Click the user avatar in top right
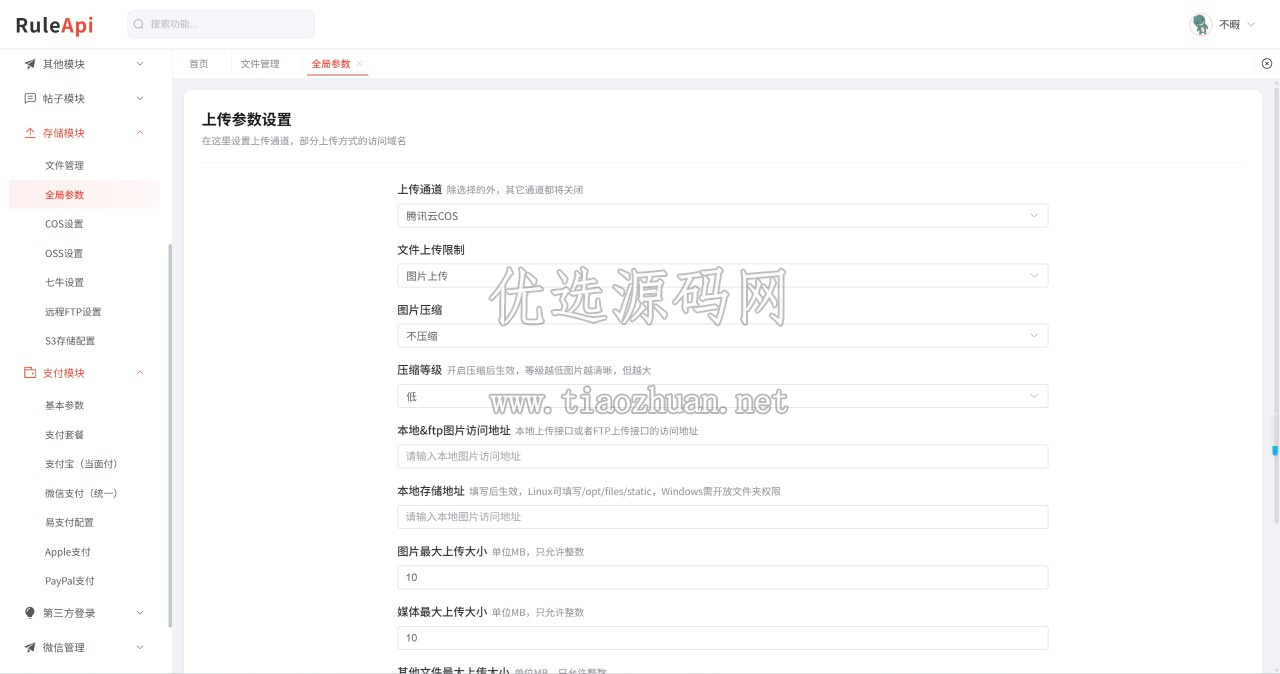The height and width of the screenshot is (674, 1280). 1201,24
